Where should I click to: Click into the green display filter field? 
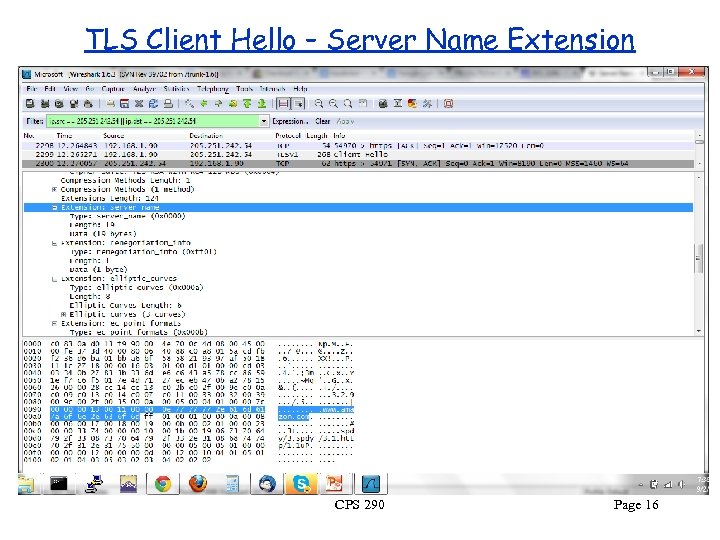click(x=154, y=121)
